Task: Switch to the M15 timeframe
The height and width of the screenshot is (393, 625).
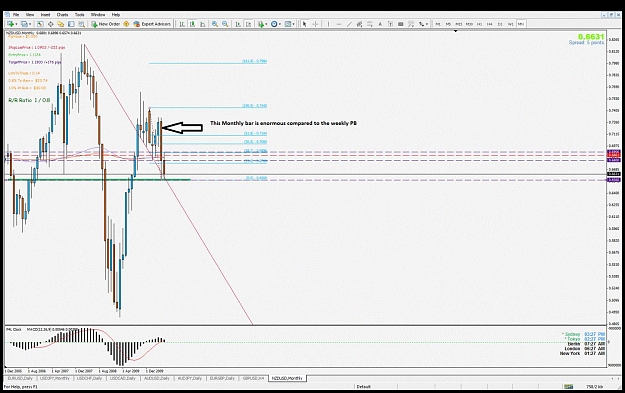Action: click(459, 24)
